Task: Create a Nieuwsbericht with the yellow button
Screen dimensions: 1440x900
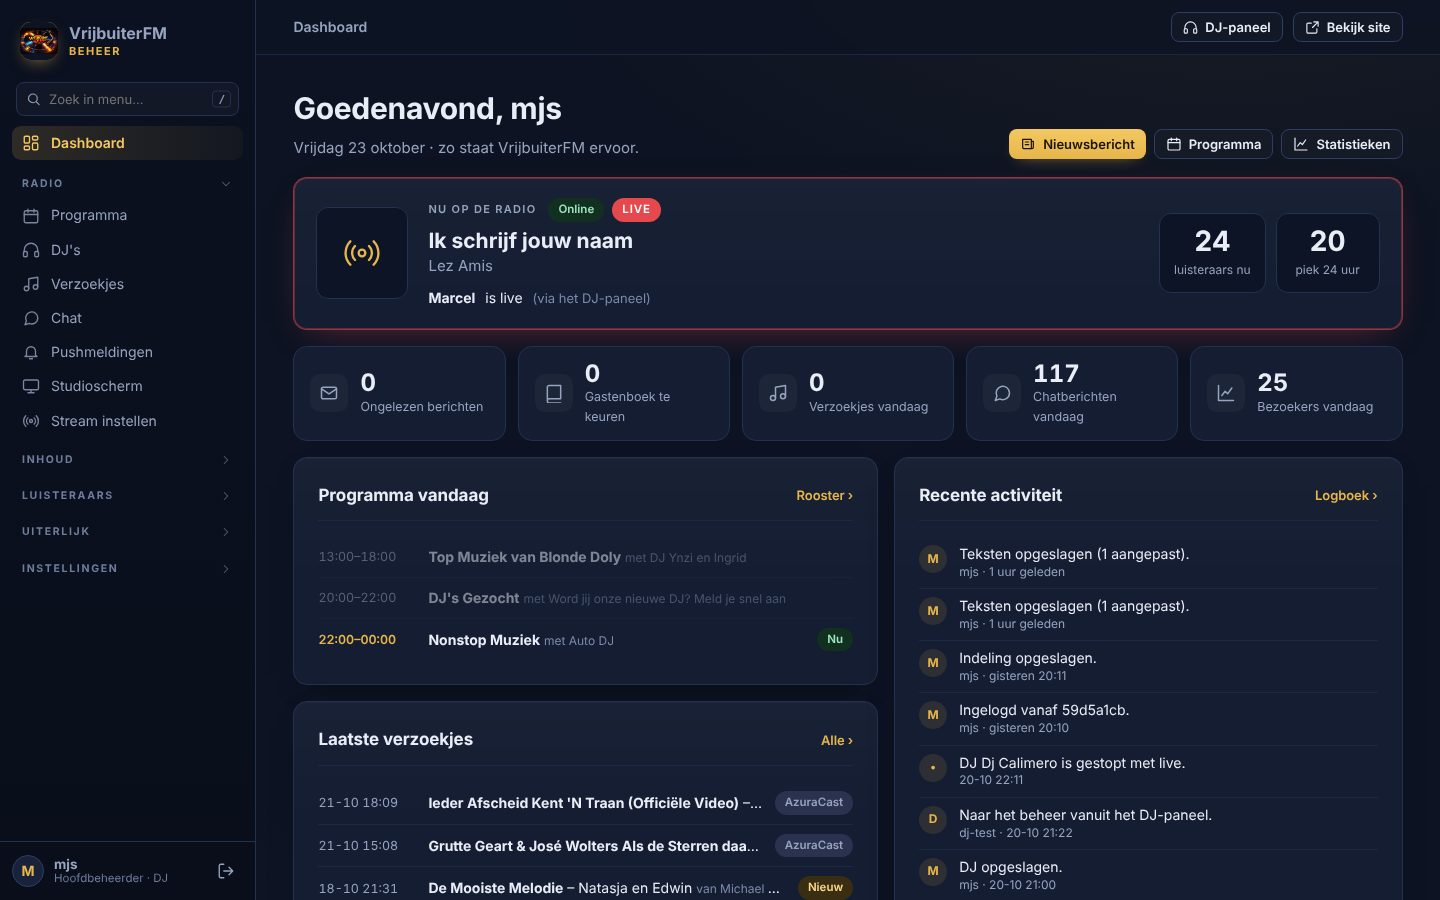Action: (x=1077, y=144)
